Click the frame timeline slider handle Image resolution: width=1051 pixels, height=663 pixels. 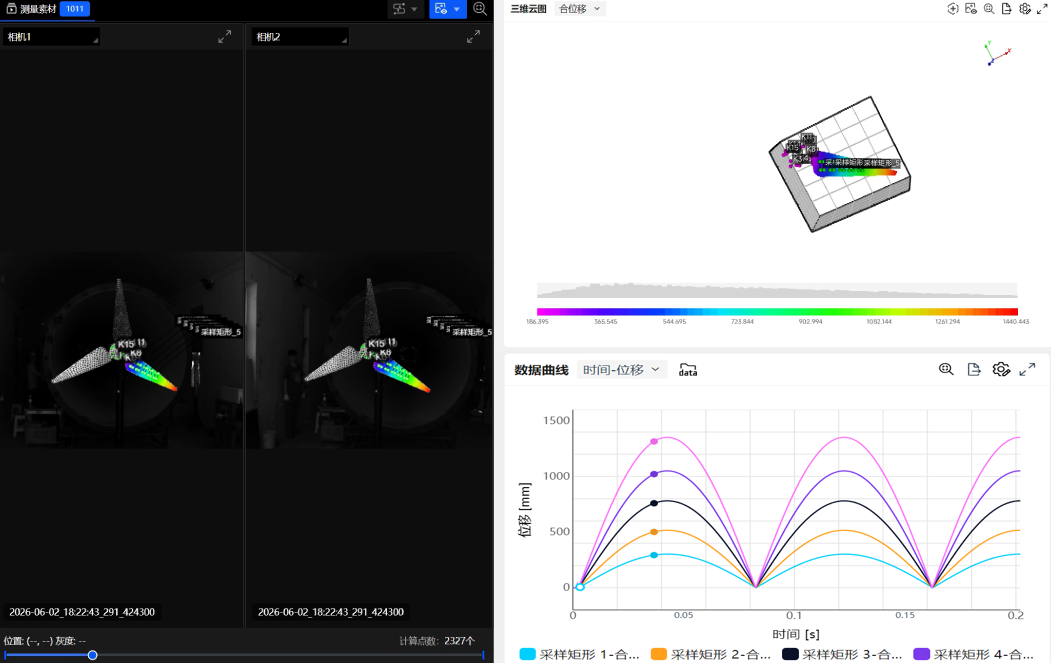point(92,655)
